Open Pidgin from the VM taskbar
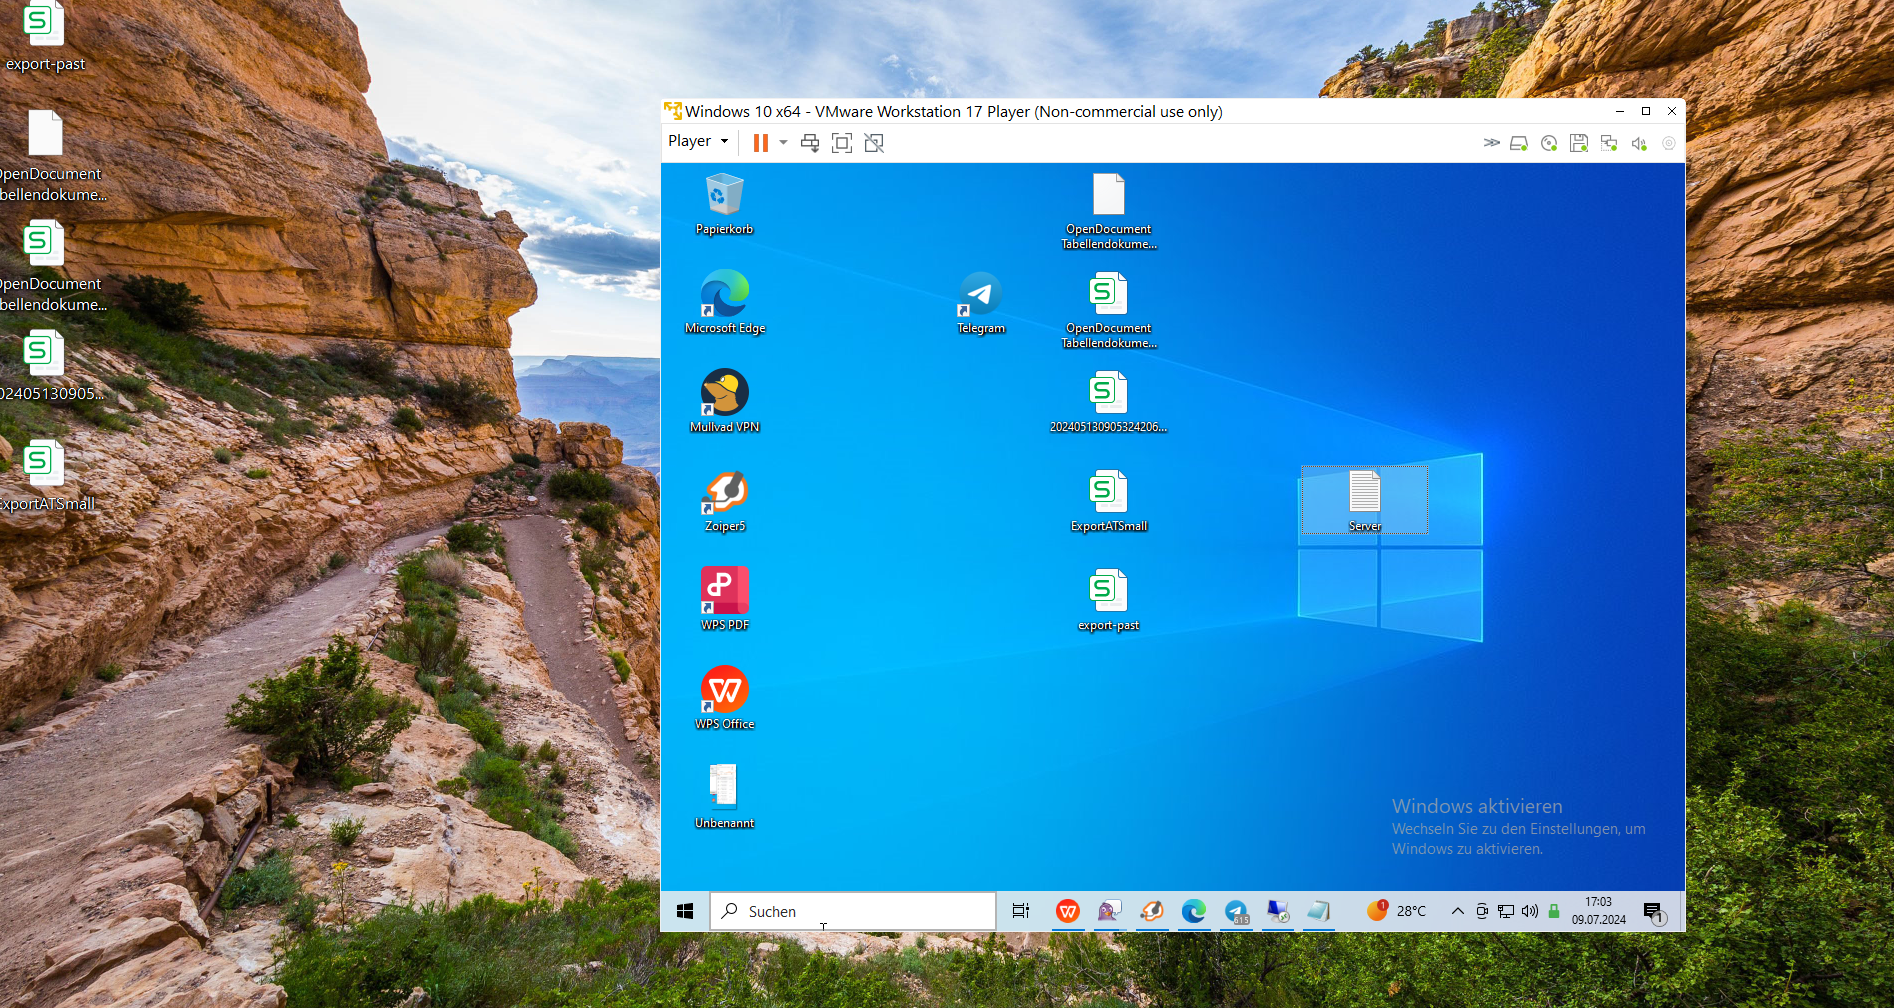 coord(1108,911)
